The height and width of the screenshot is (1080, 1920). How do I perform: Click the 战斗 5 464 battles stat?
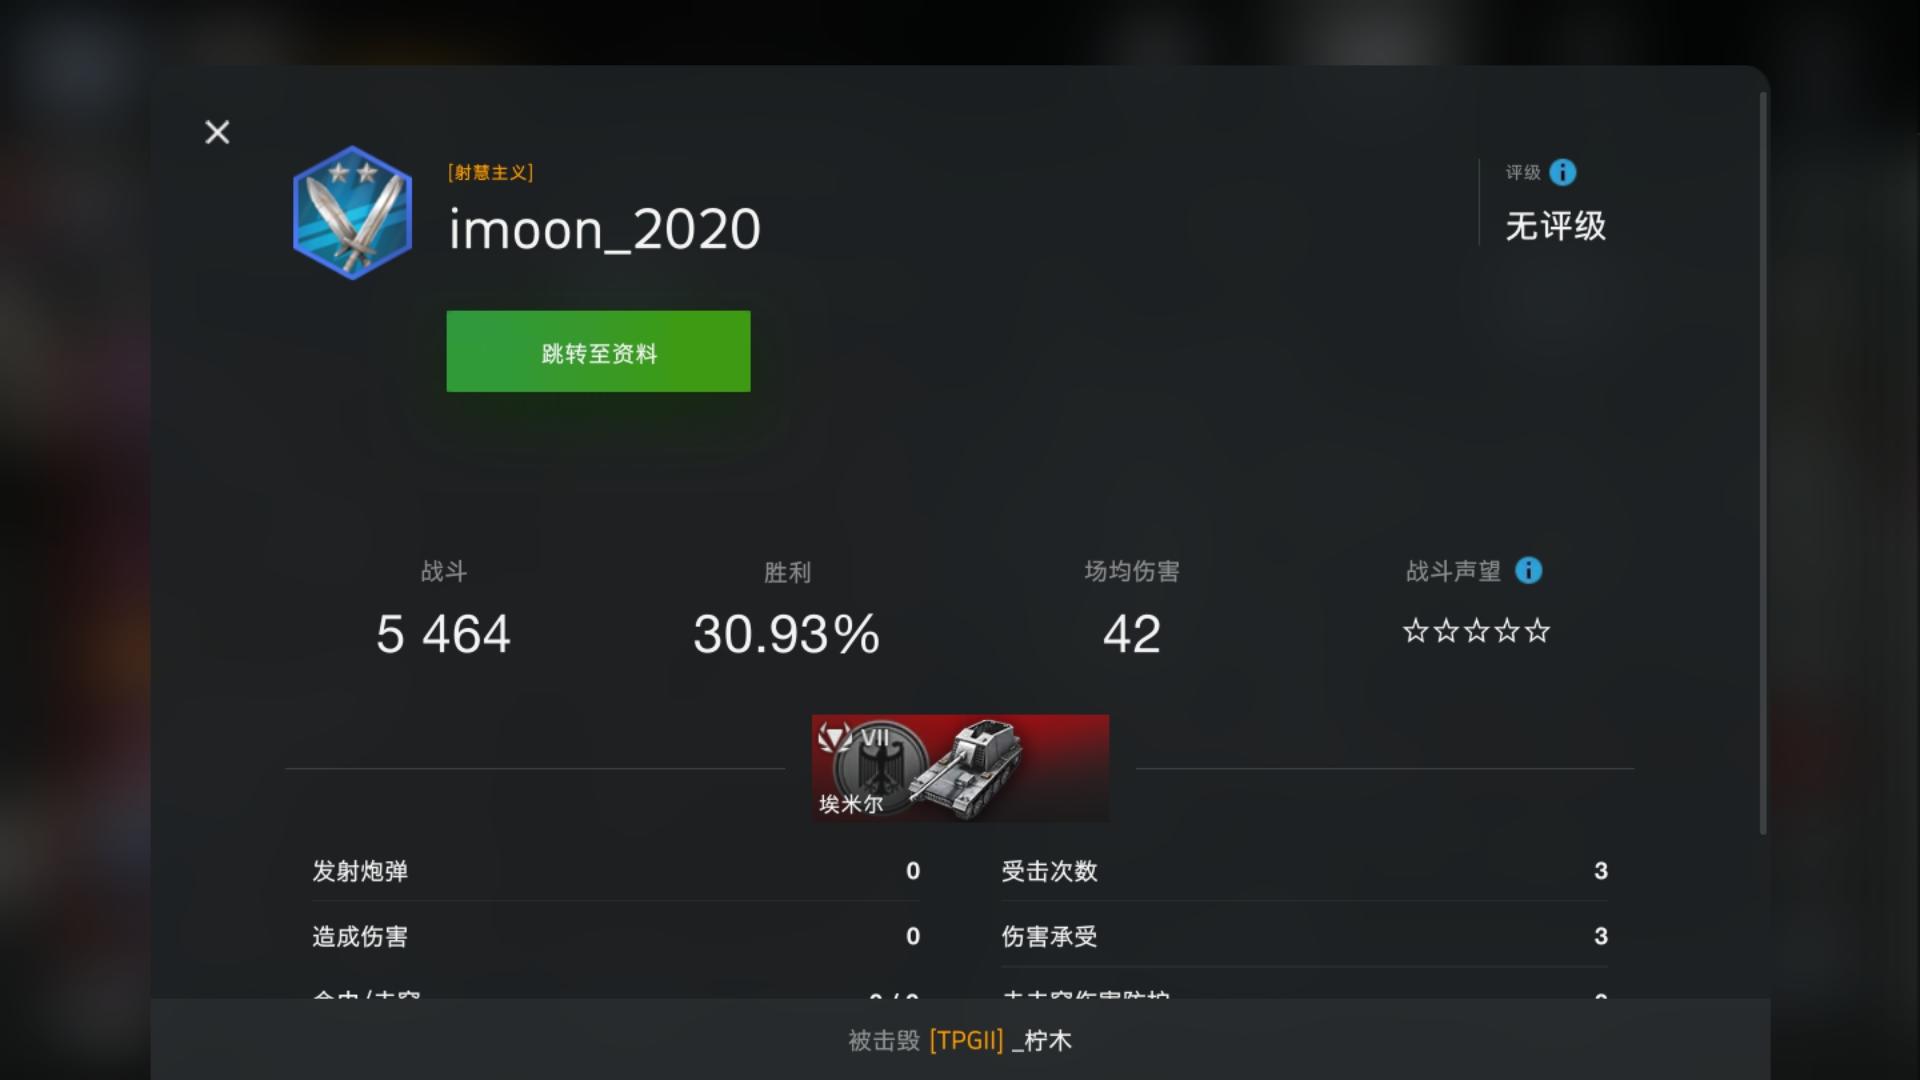[443, 608]
